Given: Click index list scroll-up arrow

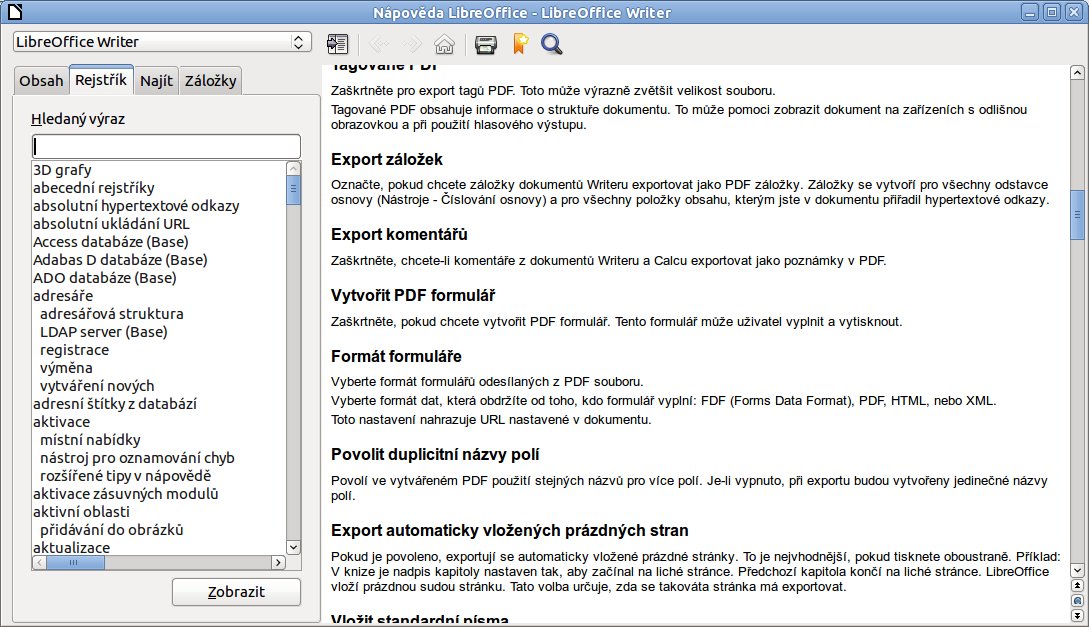Looking at the screenshot, I should coord(294,169).
